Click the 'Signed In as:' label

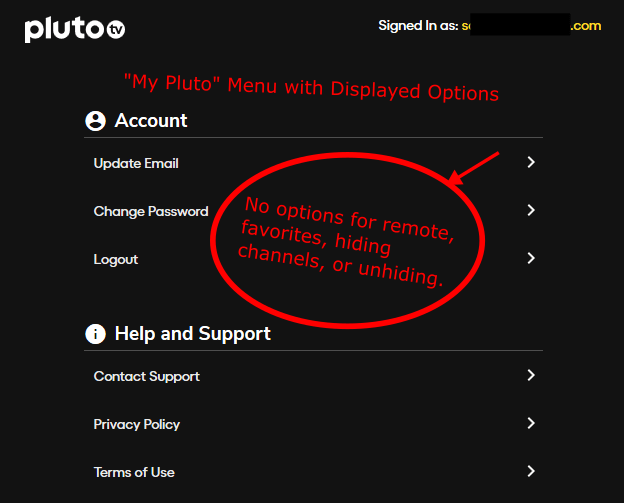418,25
